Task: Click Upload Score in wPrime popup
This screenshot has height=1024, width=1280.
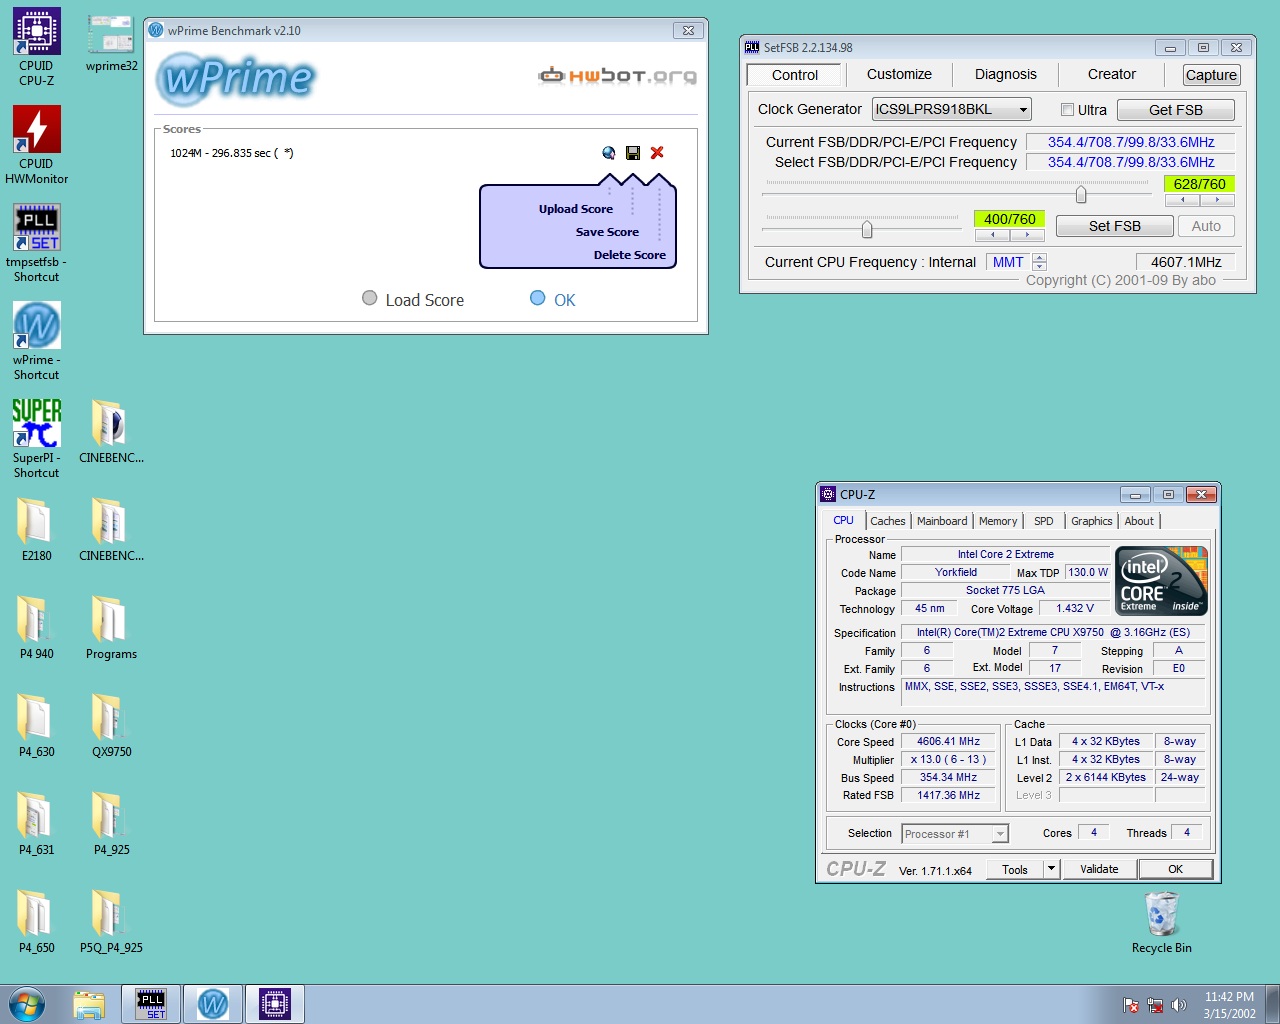Action: click(575, 209)
